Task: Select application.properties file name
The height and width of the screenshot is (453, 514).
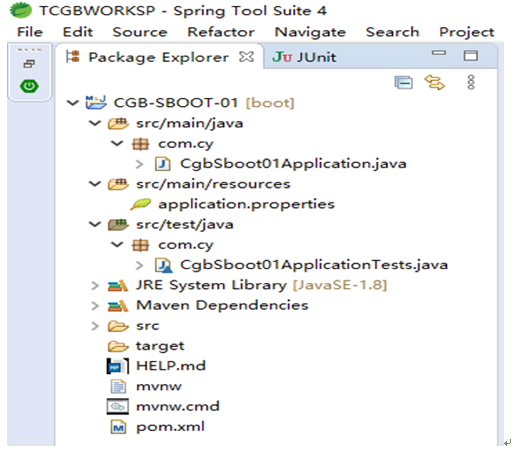Action: pyautogui.click(x=246, y=205)
